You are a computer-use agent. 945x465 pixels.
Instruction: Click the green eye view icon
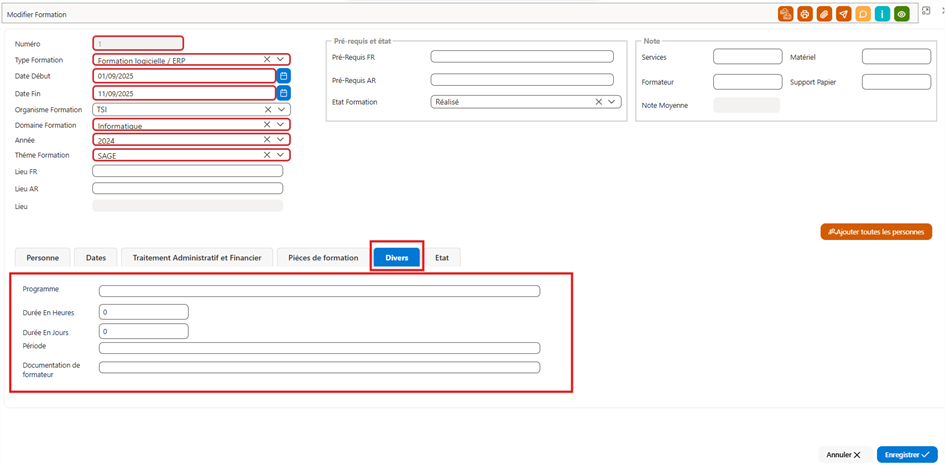tap(901, 14)
